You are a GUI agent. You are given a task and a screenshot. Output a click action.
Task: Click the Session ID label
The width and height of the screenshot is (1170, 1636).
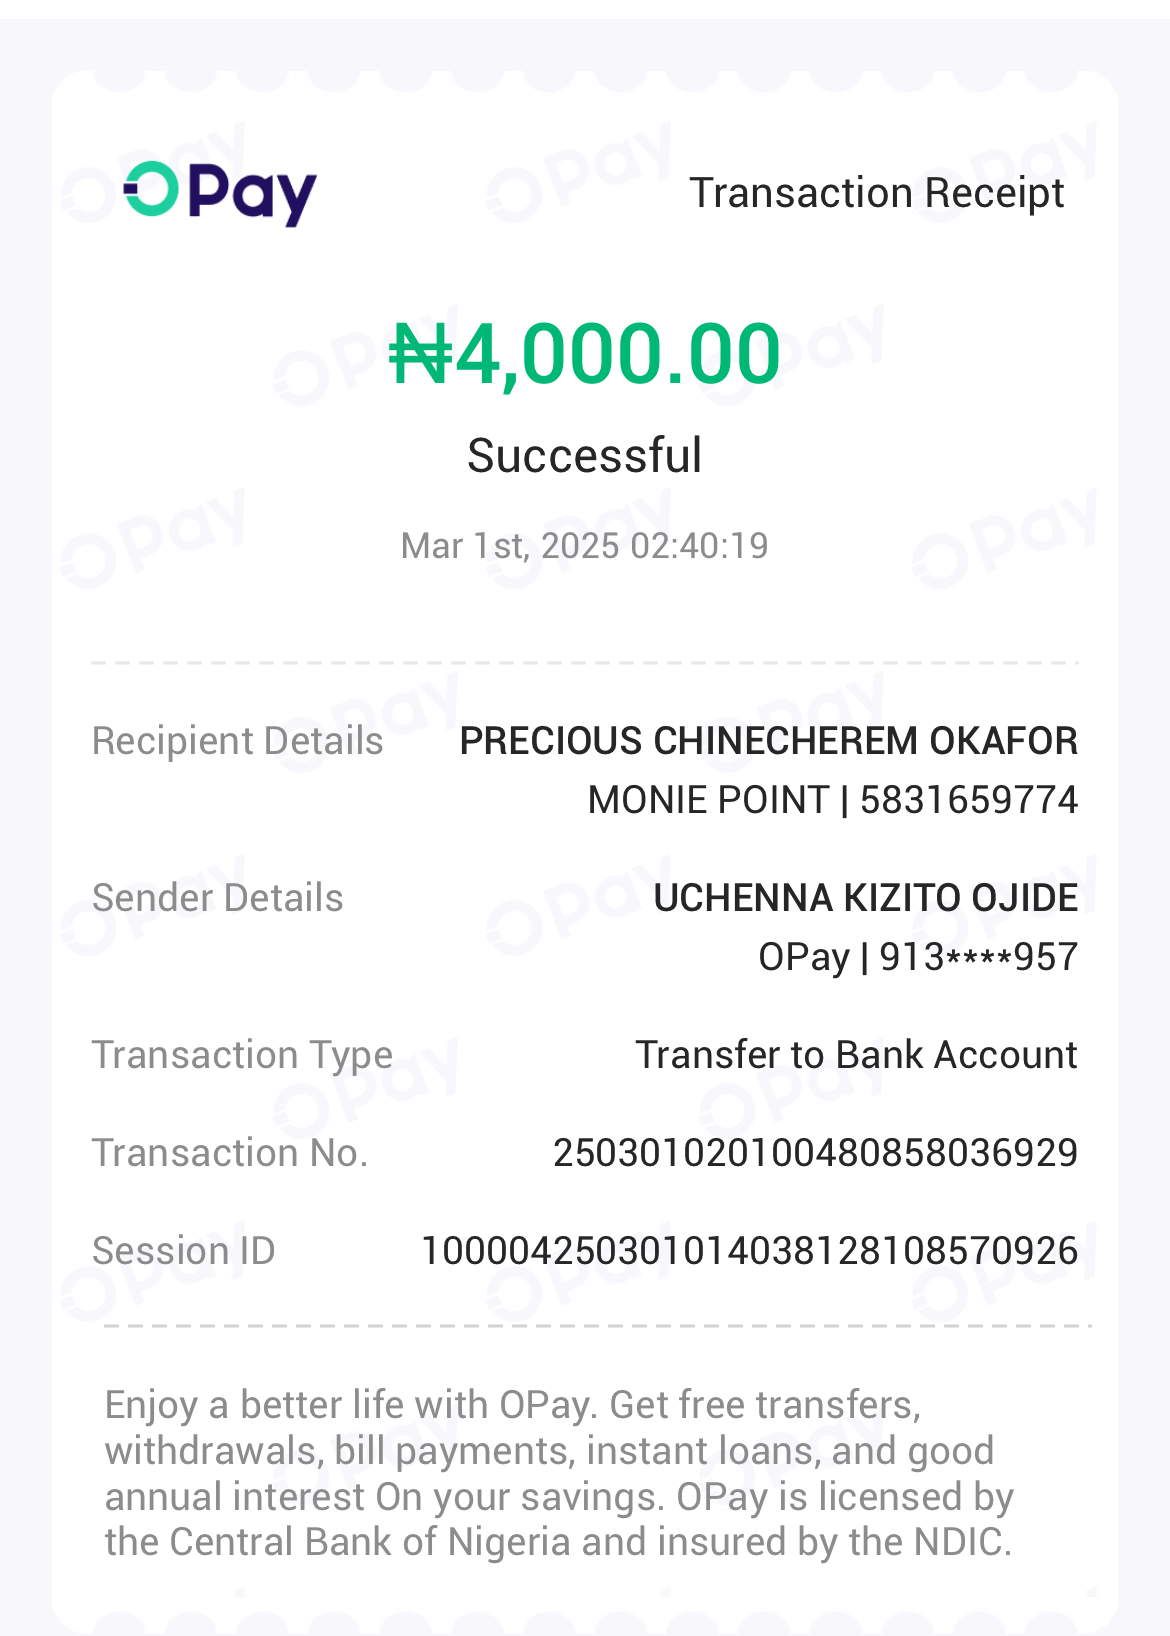(x=184, y=1251)
